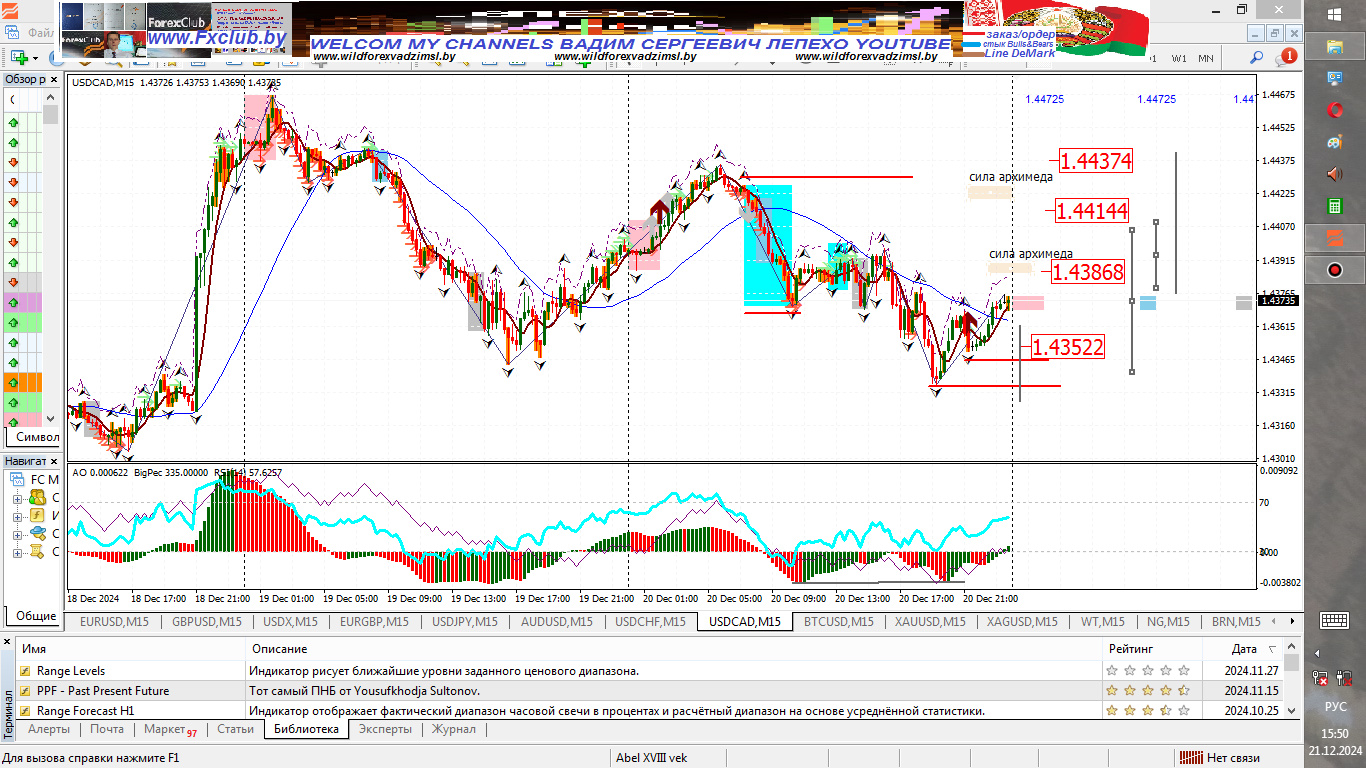This screenshot has height=768, width=1366.
Task: Select the Символ tab in Market Watch
Action: coord(38,437)
